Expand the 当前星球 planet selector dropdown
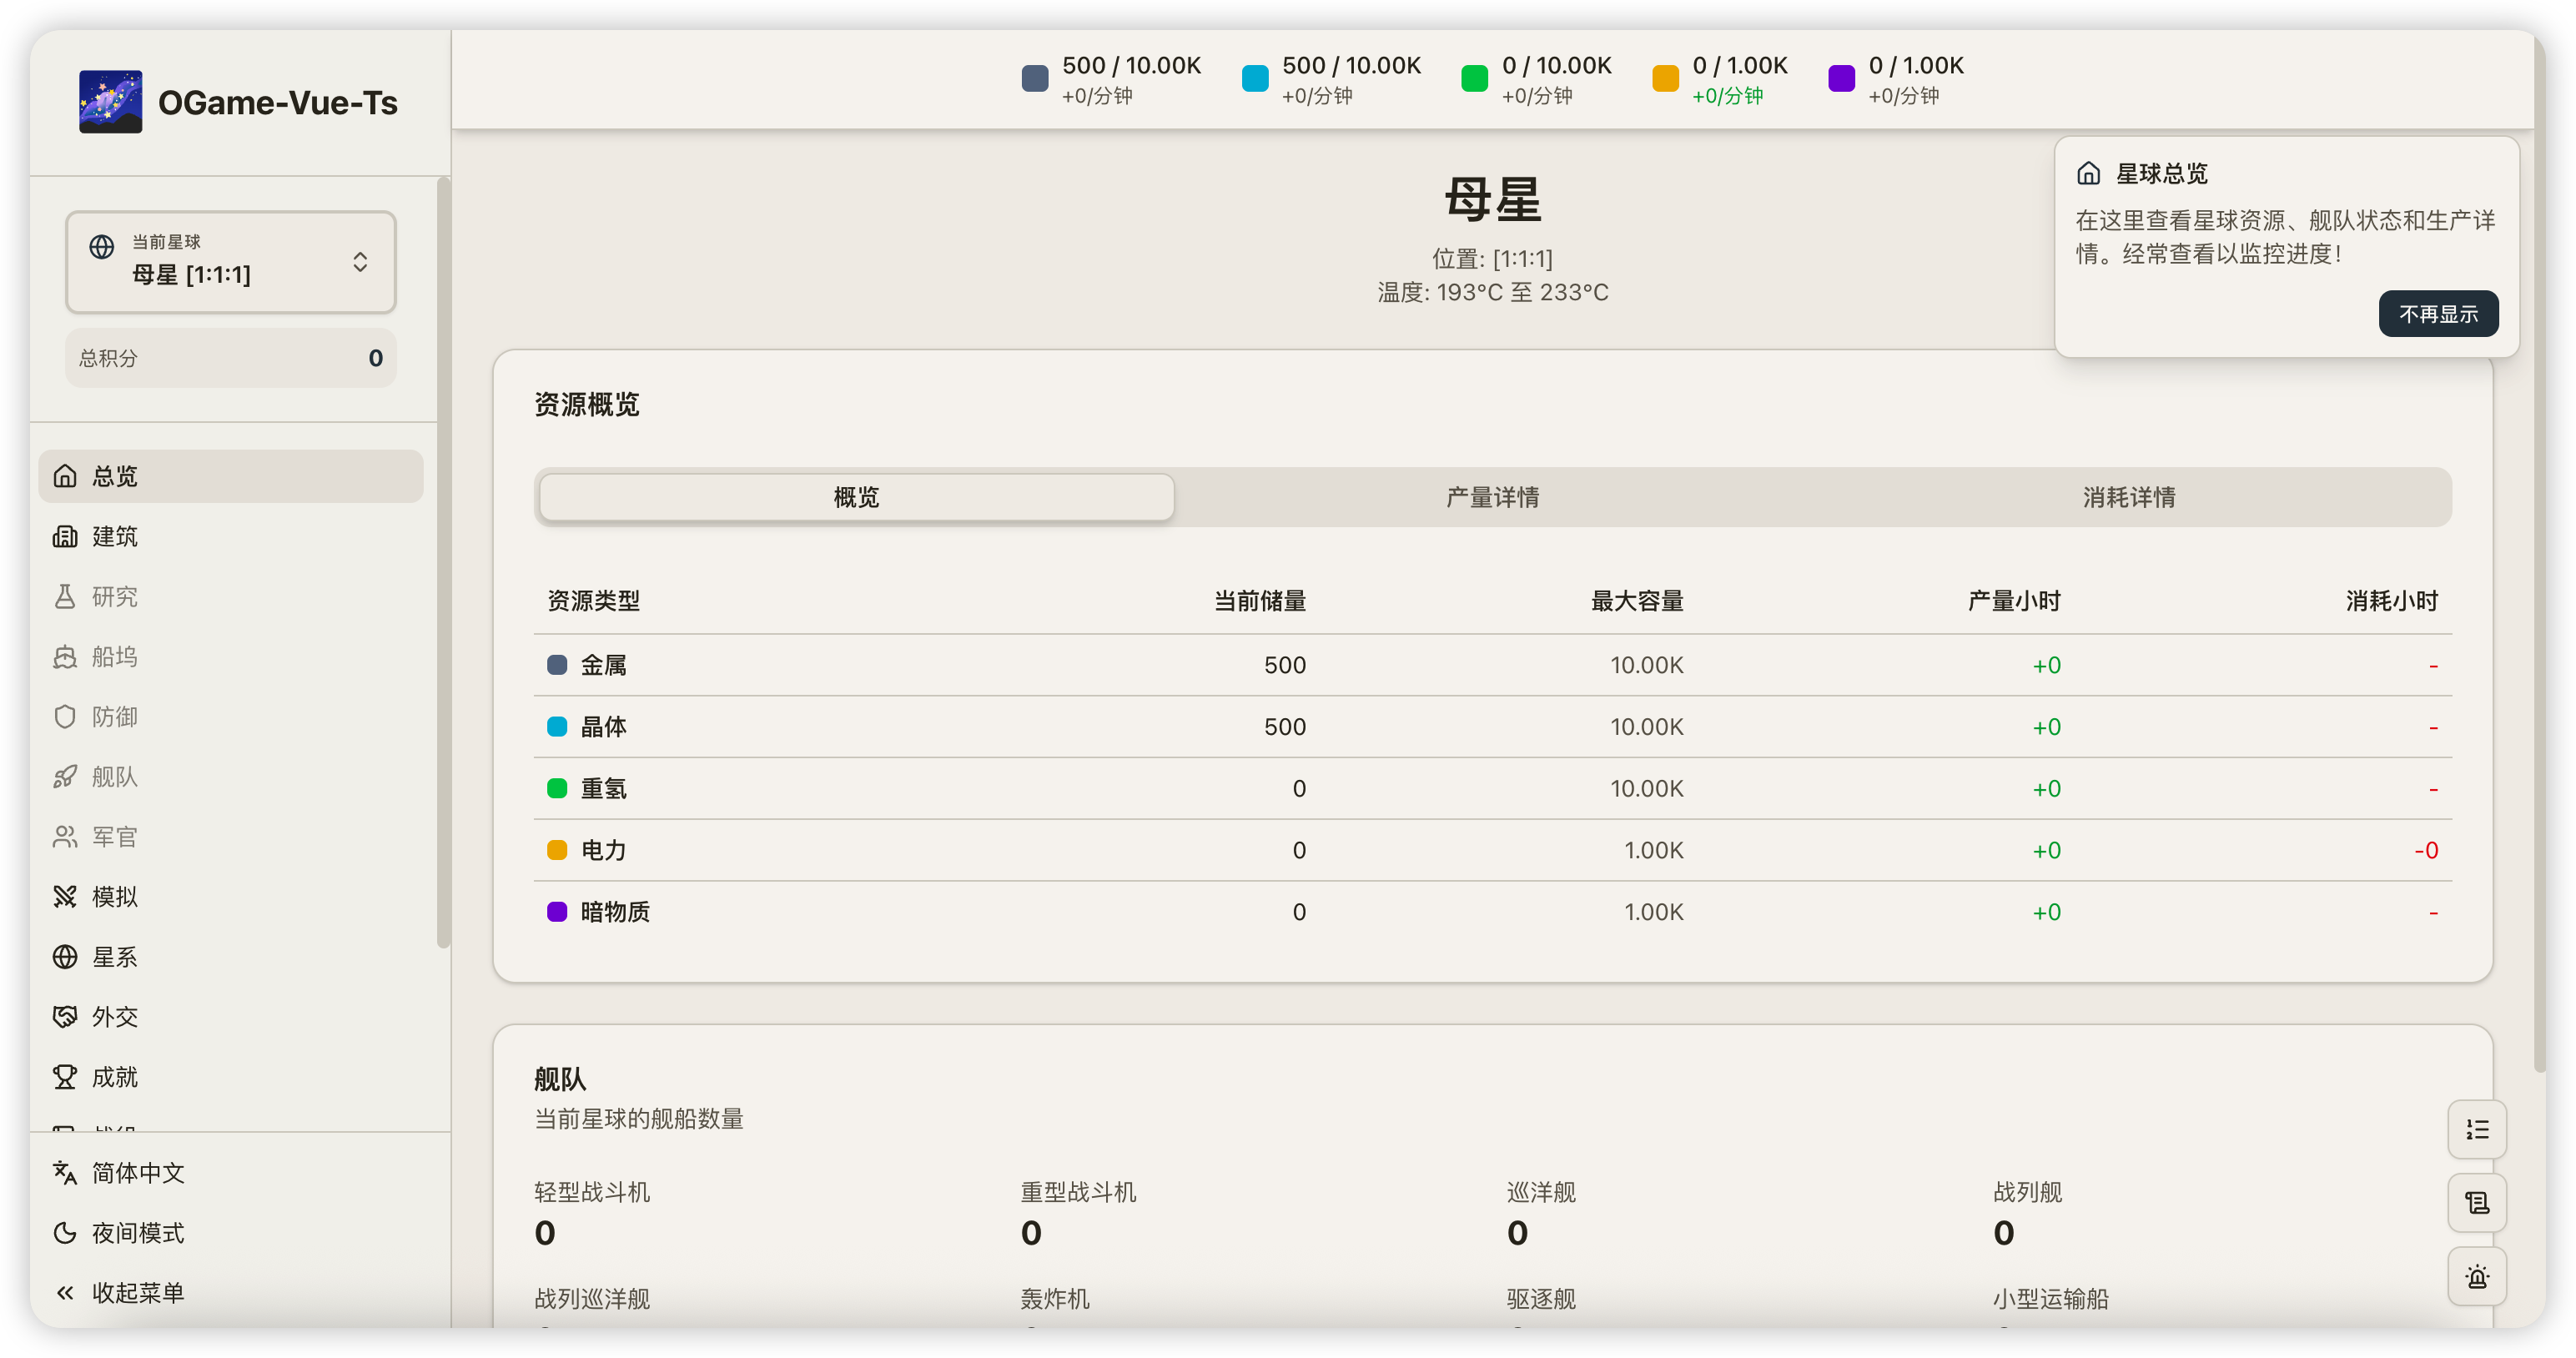The image size is (2576, 1358). (231, 262)
